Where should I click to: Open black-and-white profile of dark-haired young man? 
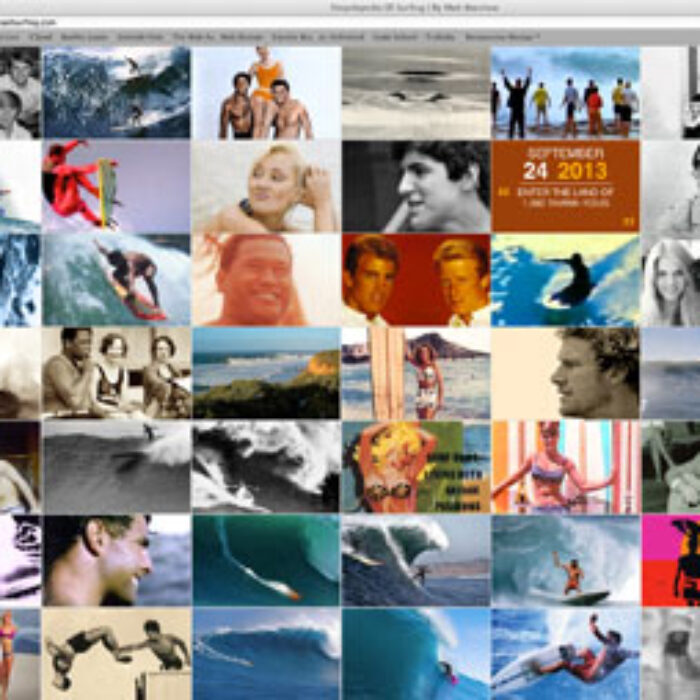[416, 186]
